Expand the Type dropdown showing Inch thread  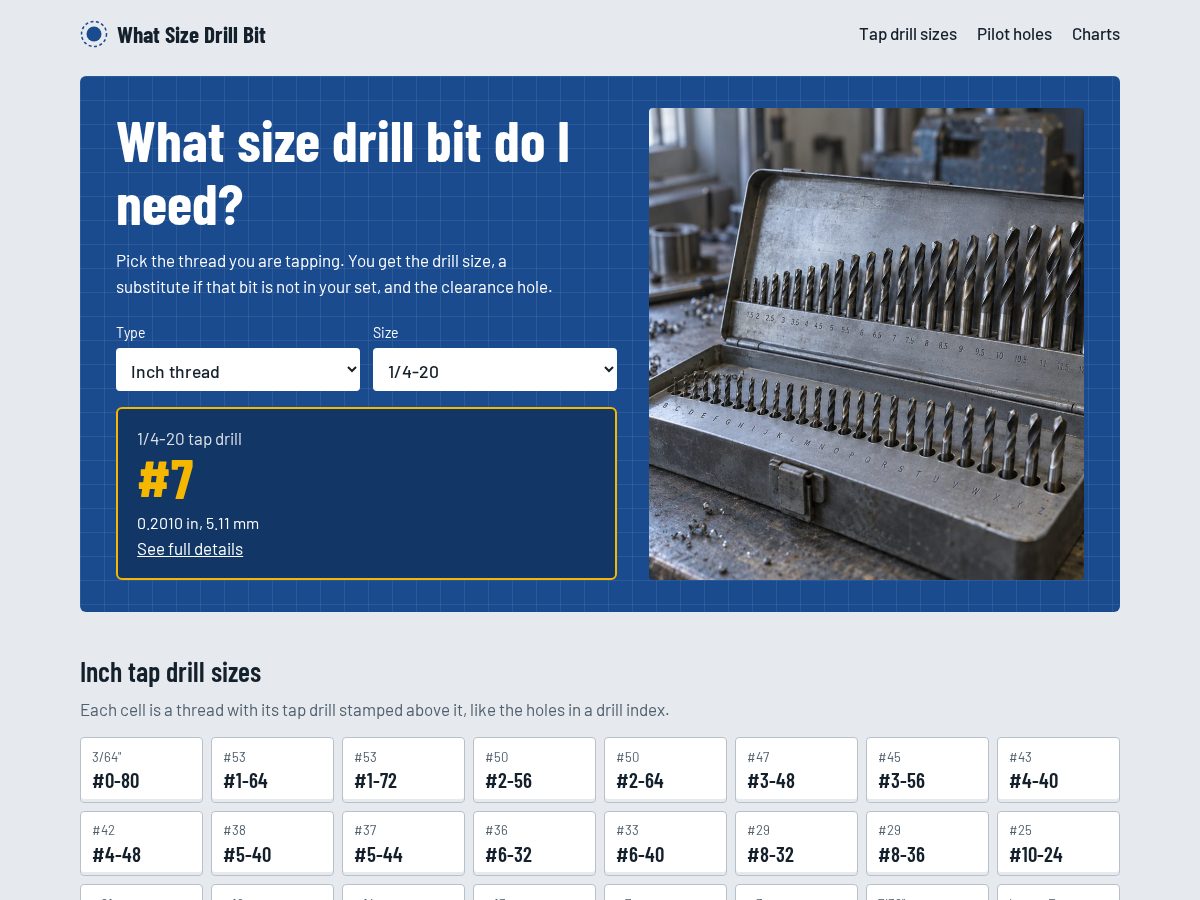pyautogui.click(x=238, y=370)
